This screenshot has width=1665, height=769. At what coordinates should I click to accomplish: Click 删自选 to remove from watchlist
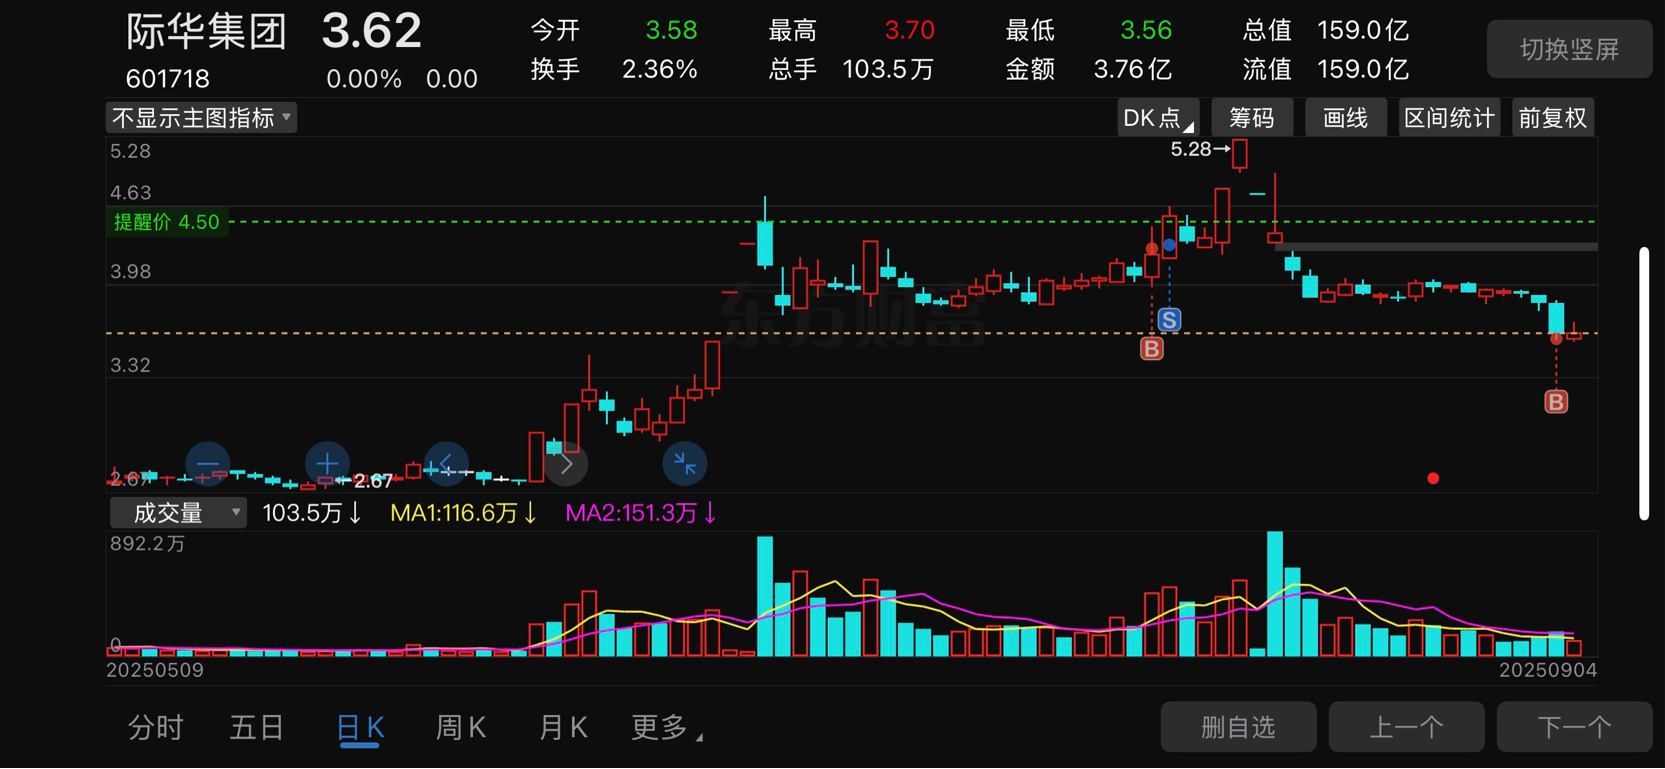coord(1238,727)
